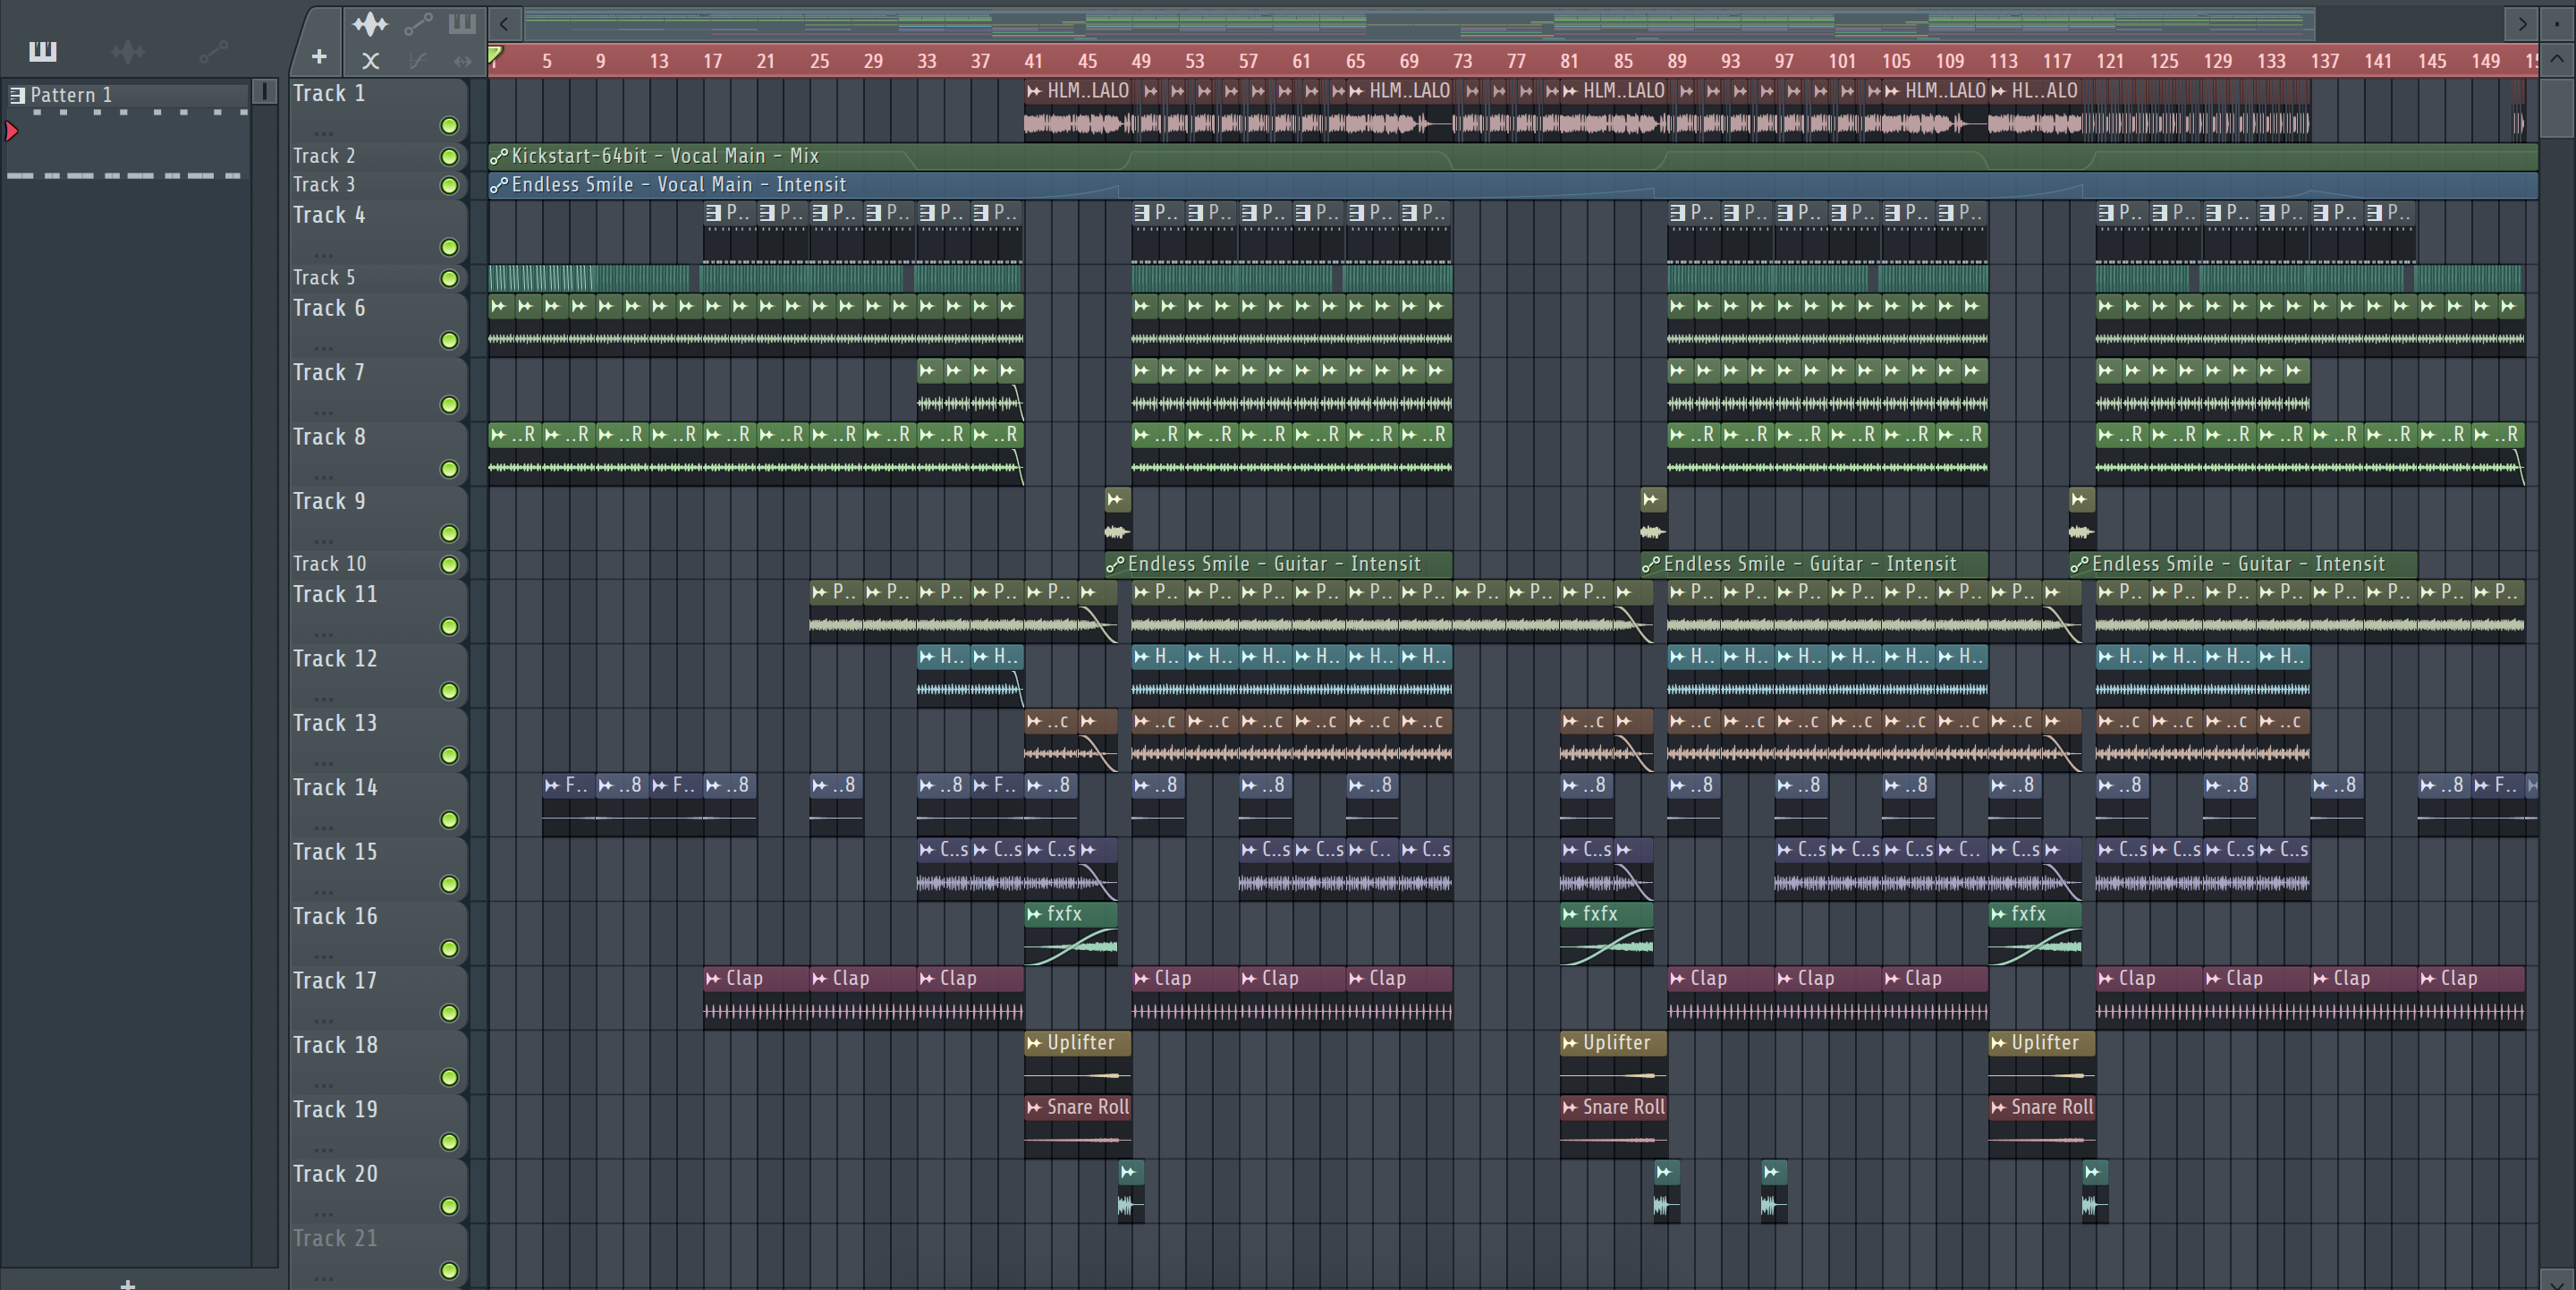Select the first fxfx clip on Track 16

pos(1071,933)
